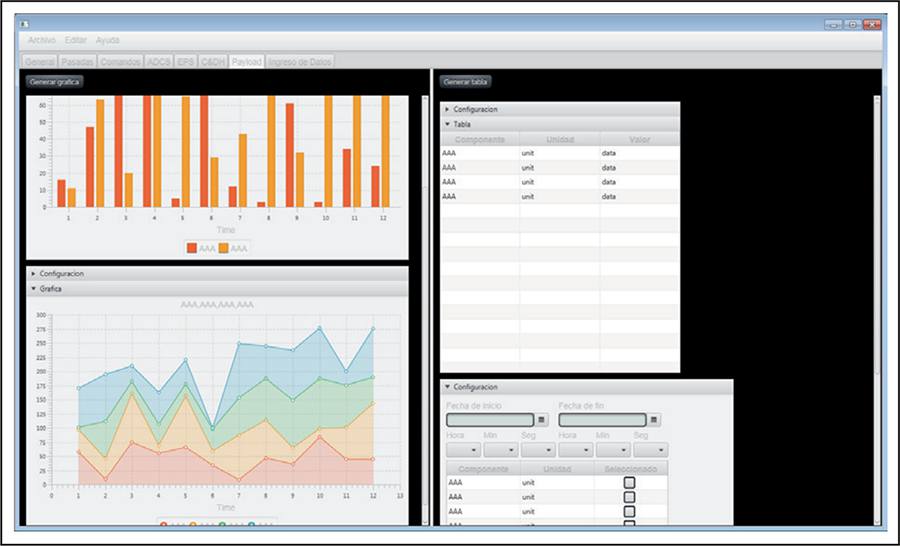The width and height of the screenshot is (900, 546).
Task: Switch to the General tab
Action: (40, 61)
